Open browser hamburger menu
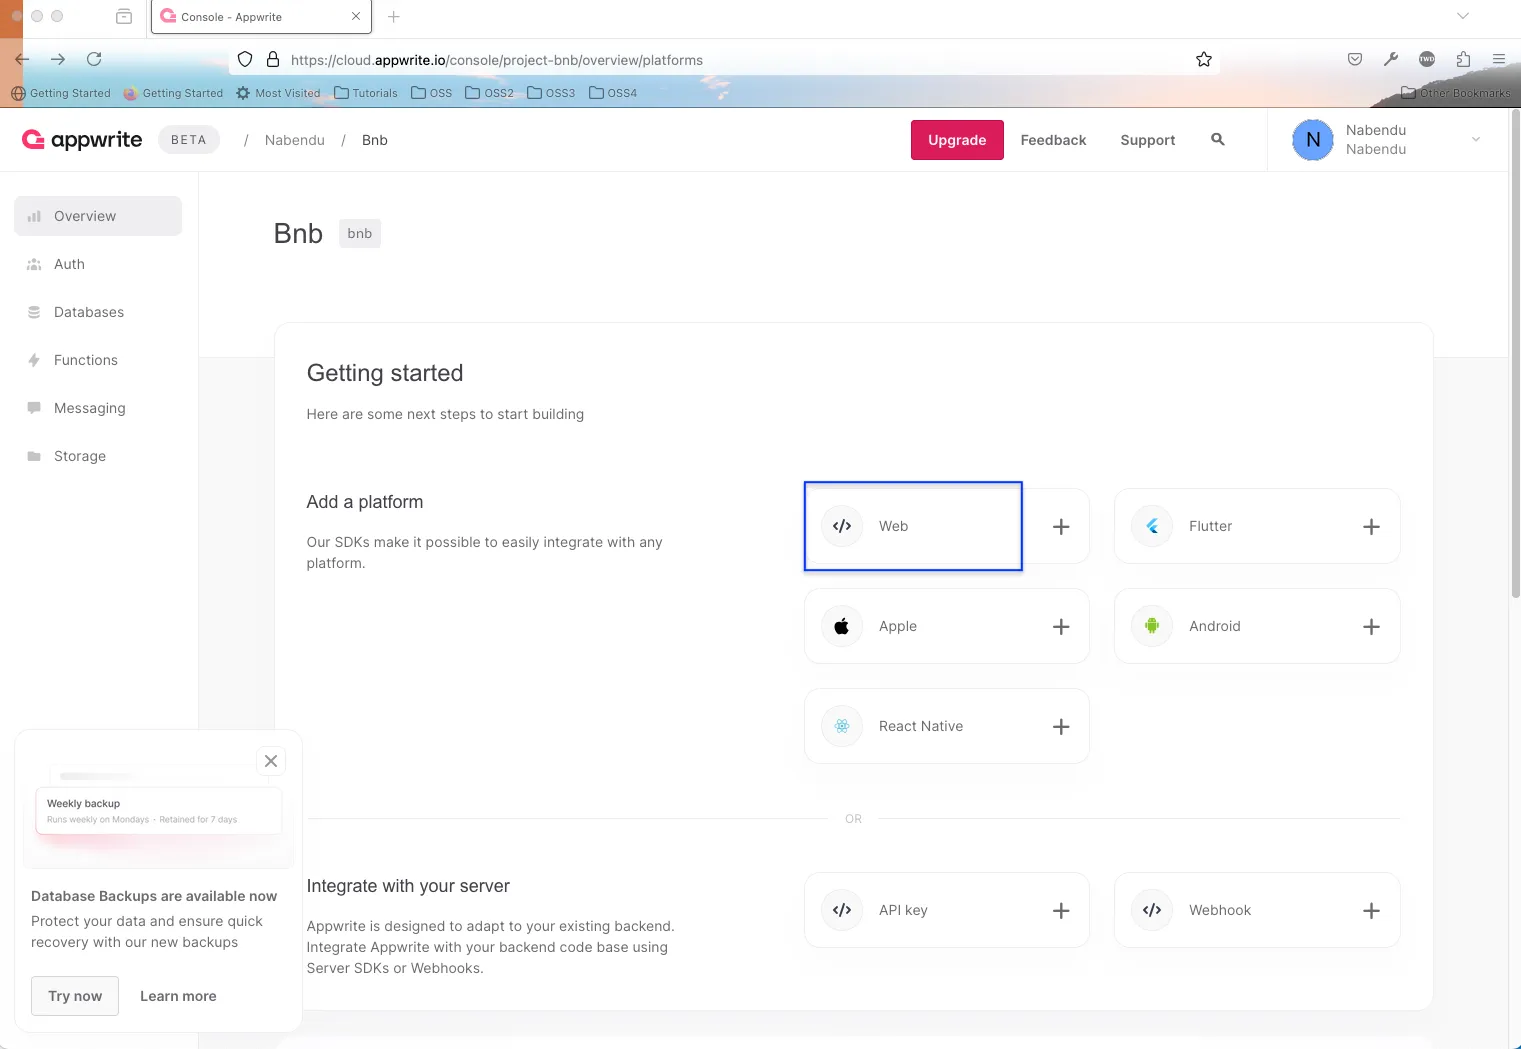The image size is (1521, 1049). tap(1499, 60)
